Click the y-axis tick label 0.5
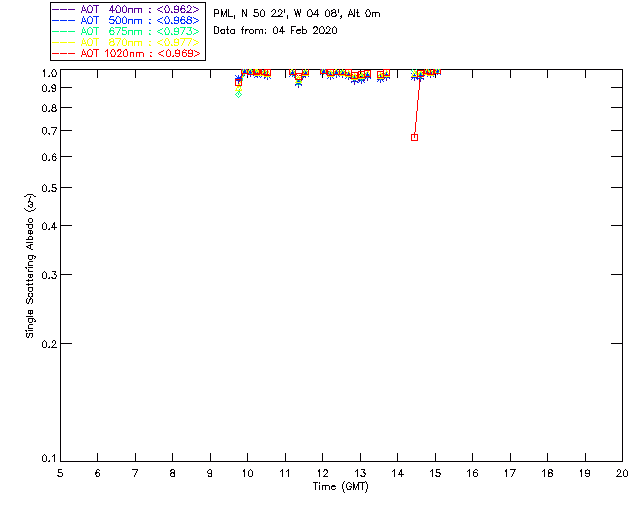 tap(49, 188)
